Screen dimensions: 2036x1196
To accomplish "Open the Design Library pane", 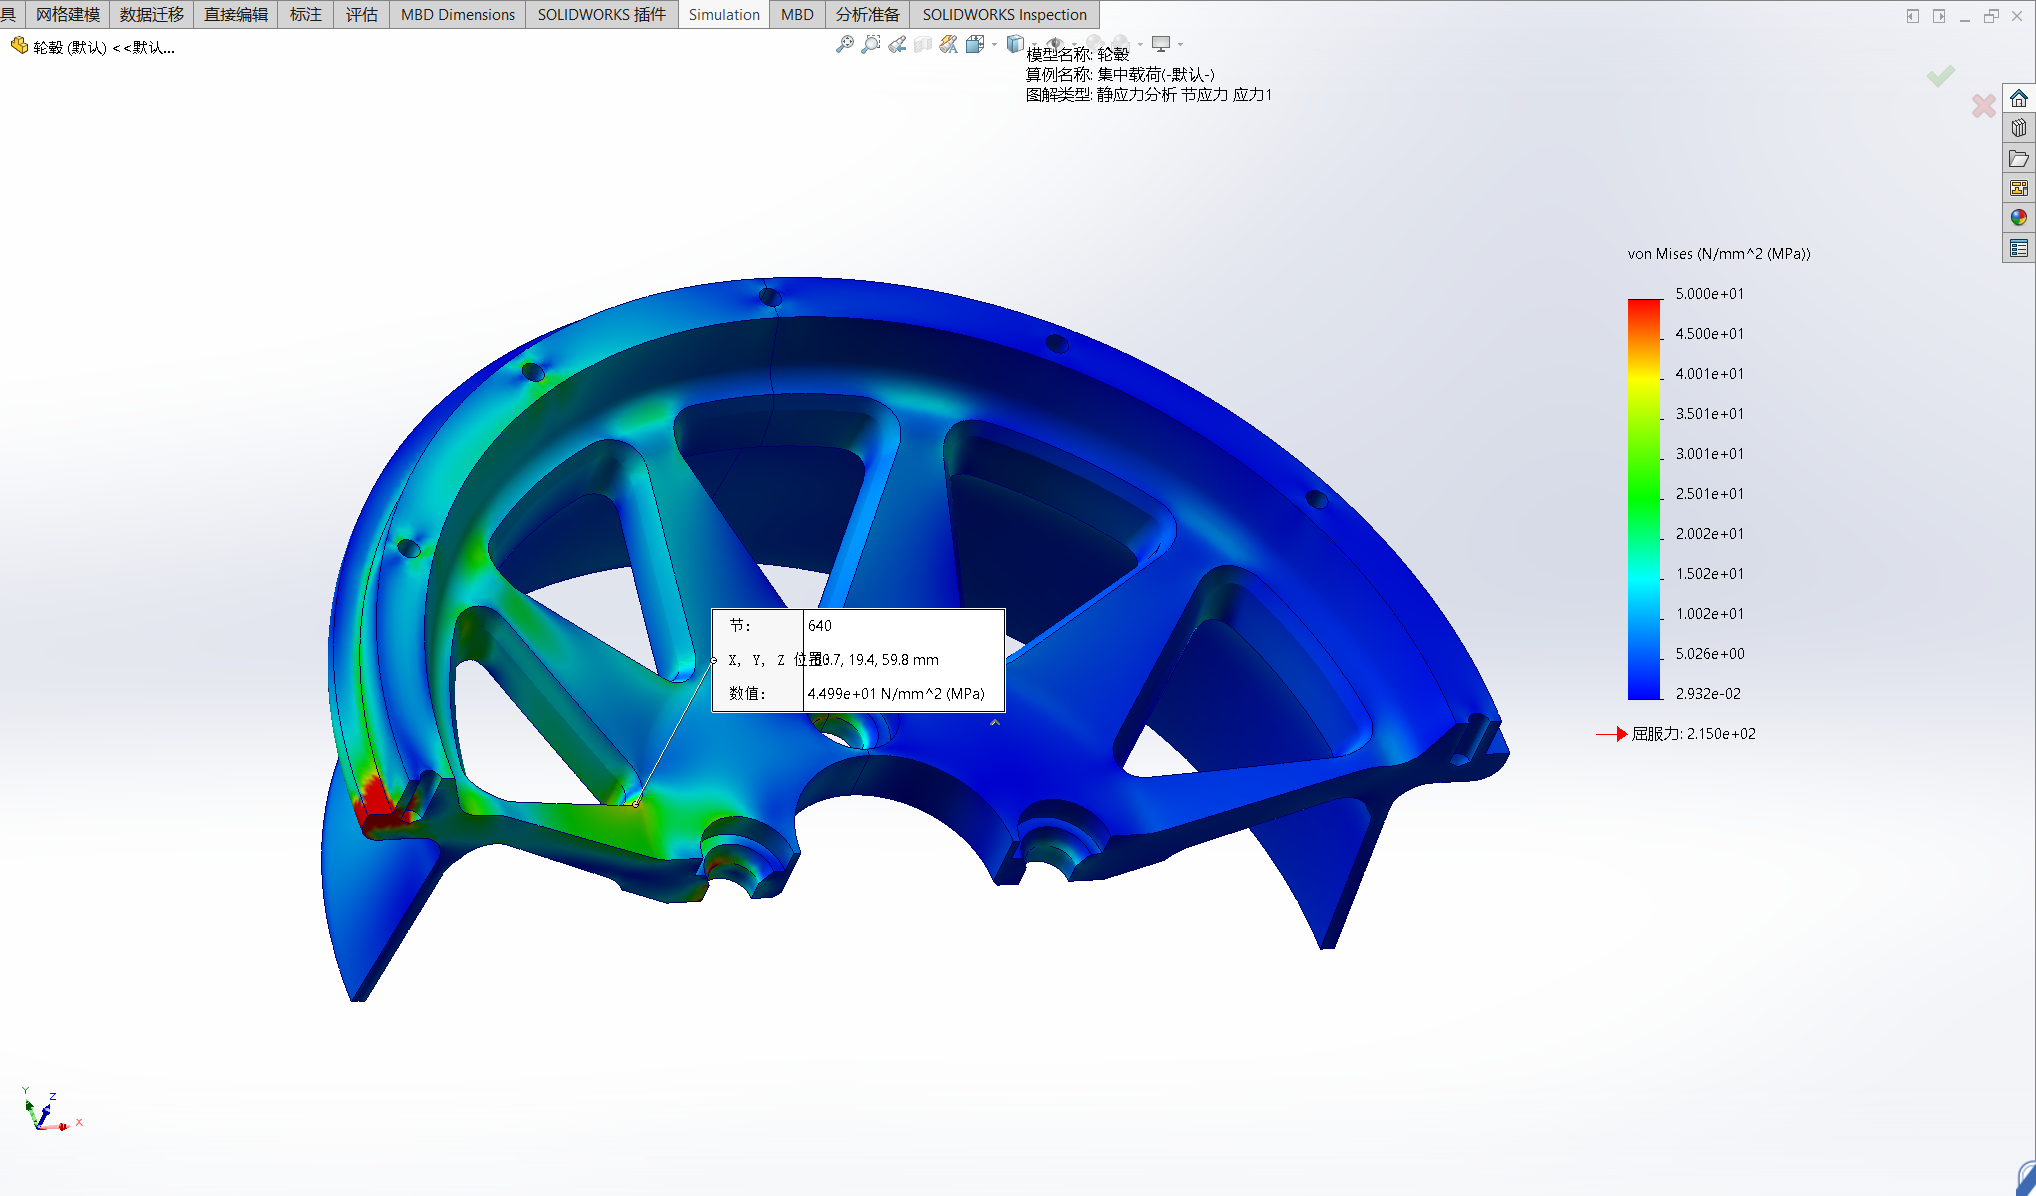I will pos(2019,128).
